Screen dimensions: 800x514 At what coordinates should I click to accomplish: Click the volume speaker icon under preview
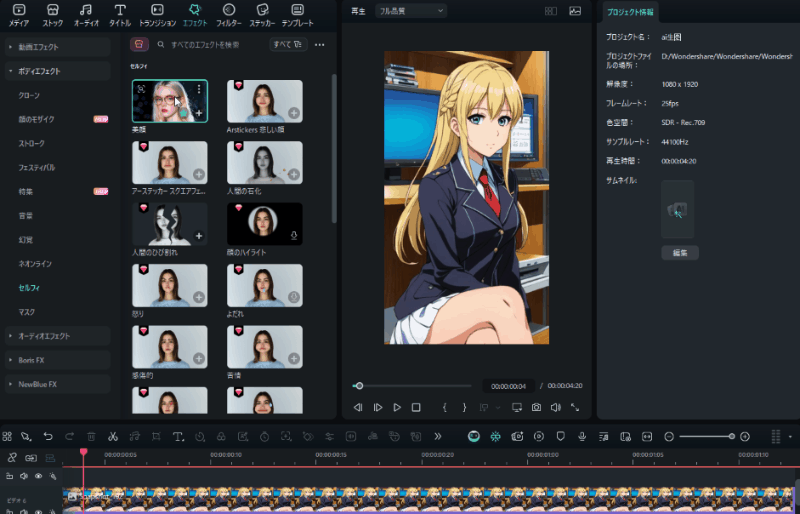[556, 407]
